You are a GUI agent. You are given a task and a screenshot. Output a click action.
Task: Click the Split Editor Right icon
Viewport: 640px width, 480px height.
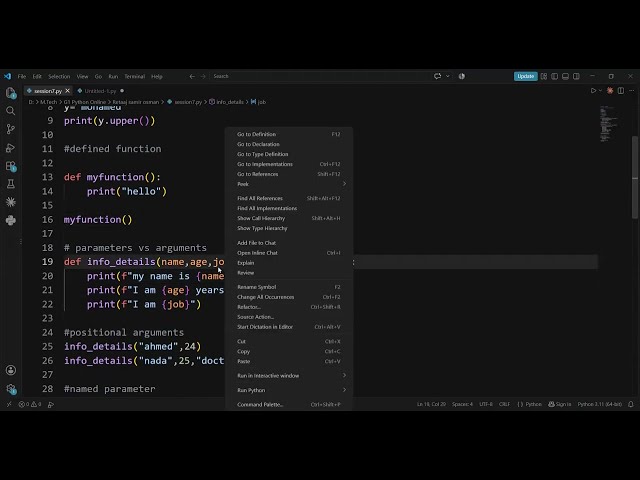click(x=620, y=91)
